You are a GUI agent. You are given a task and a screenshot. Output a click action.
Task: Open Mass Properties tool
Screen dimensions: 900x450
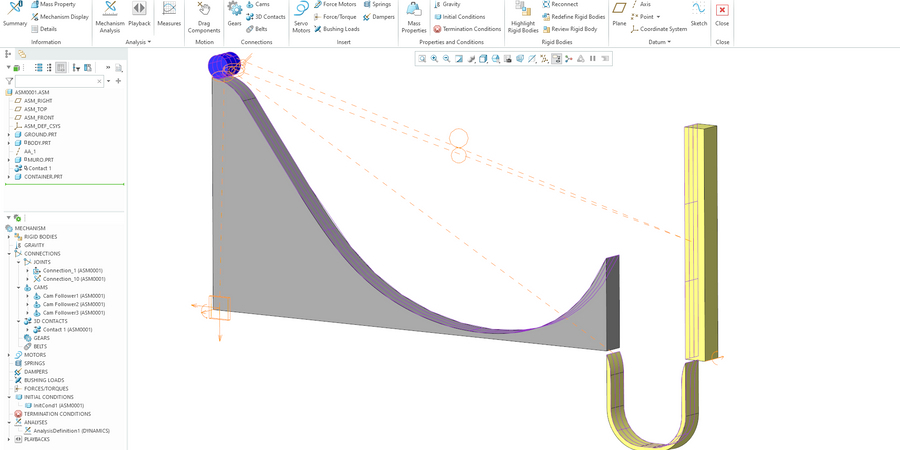[413, 15]
